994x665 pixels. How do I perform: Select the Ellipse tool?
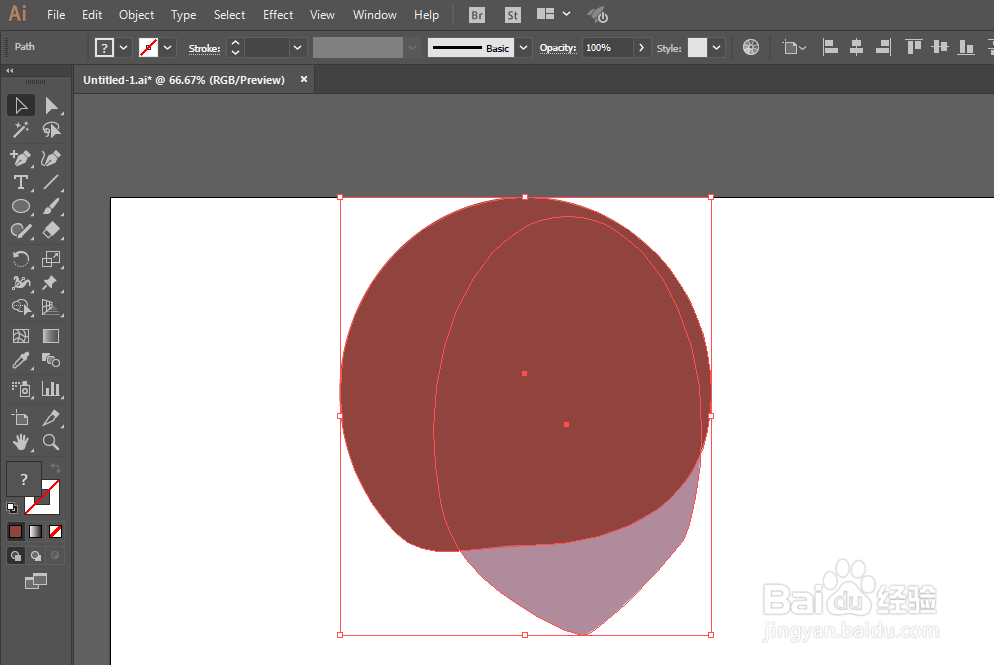tap(21, 207)
